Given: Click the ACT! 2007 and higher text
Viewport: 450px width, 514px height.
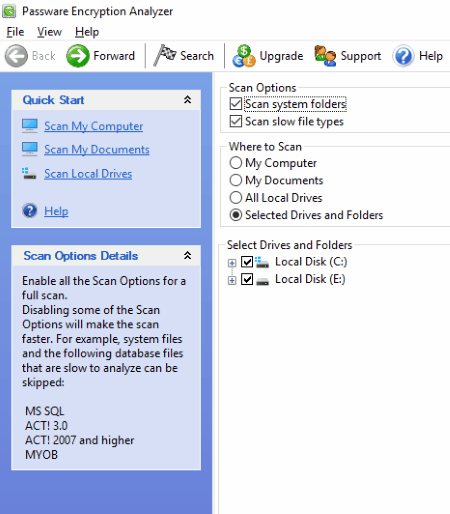Looking at the screenshot, I should point(80,440).
